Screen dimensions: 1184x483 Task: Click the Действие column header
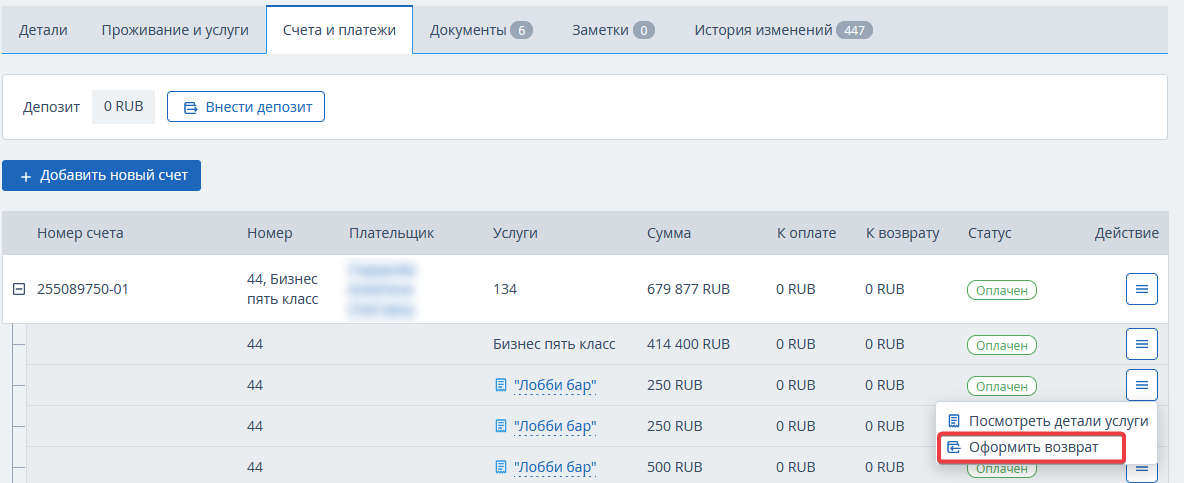1127,233
